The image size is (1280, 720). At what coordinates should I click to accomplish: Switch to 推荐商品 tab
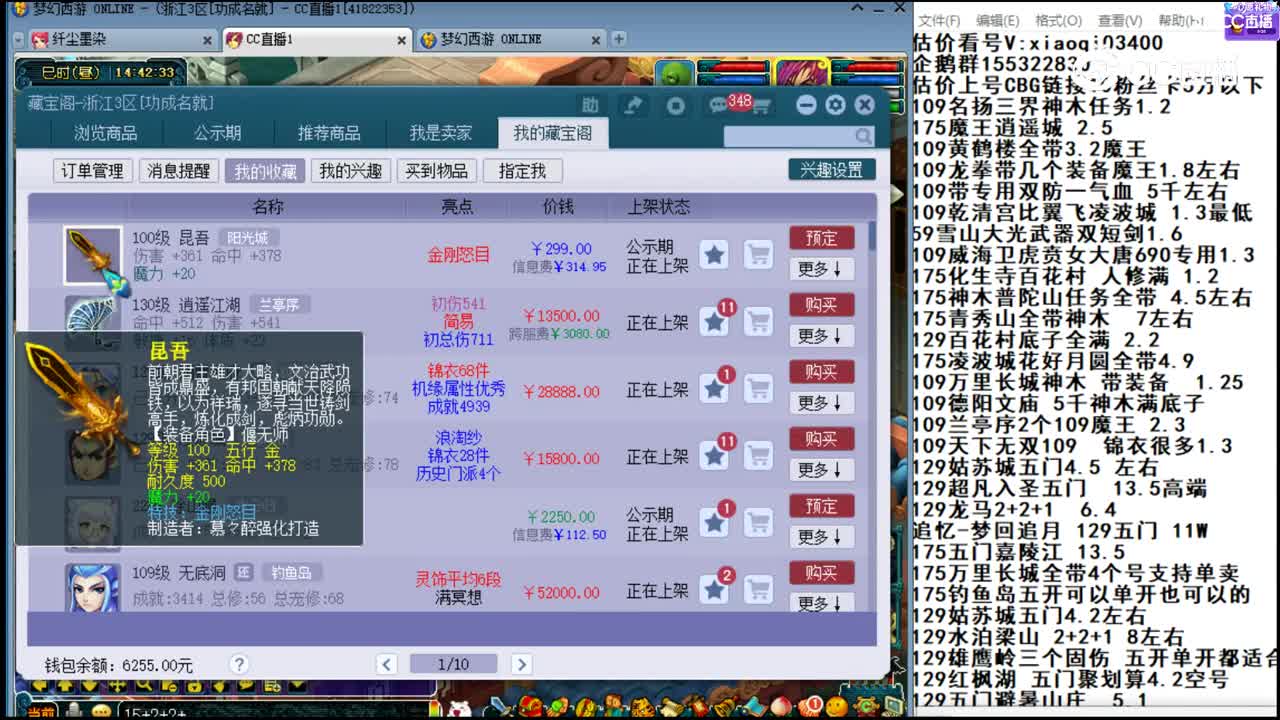(329, 133)
